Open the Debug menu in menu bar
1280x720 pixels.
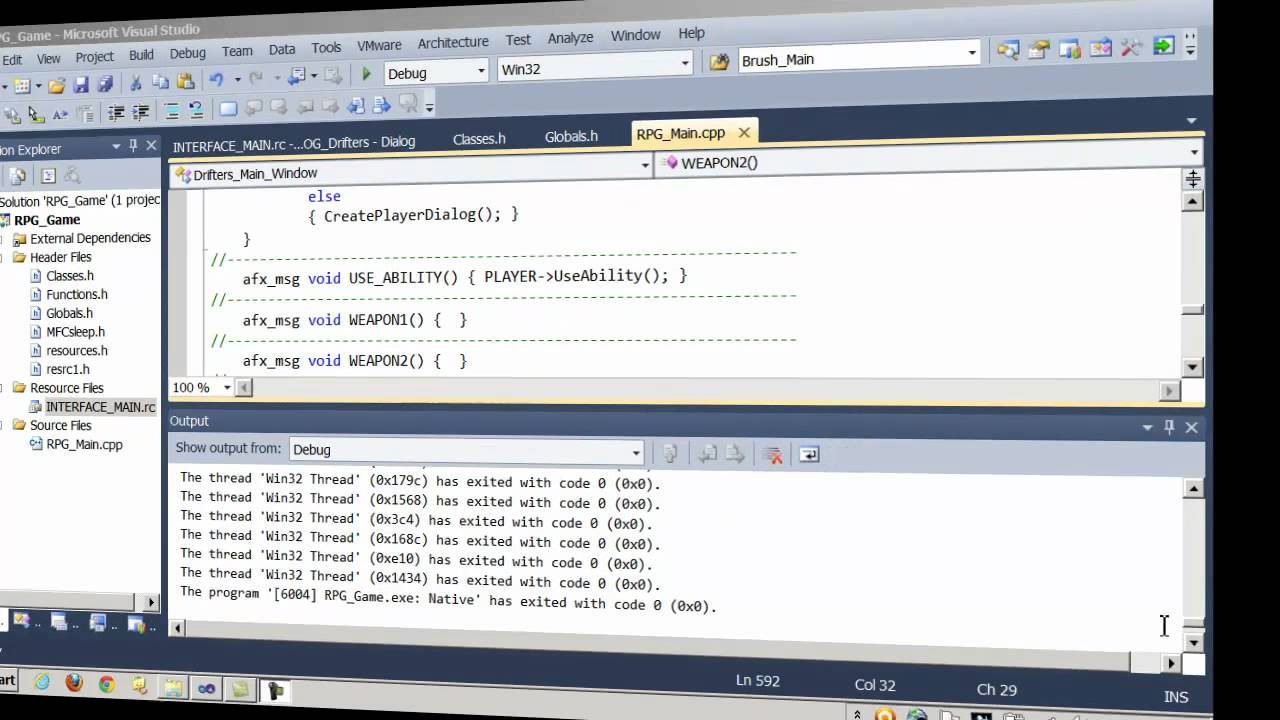pyautogui.click(x=187, y=53)
